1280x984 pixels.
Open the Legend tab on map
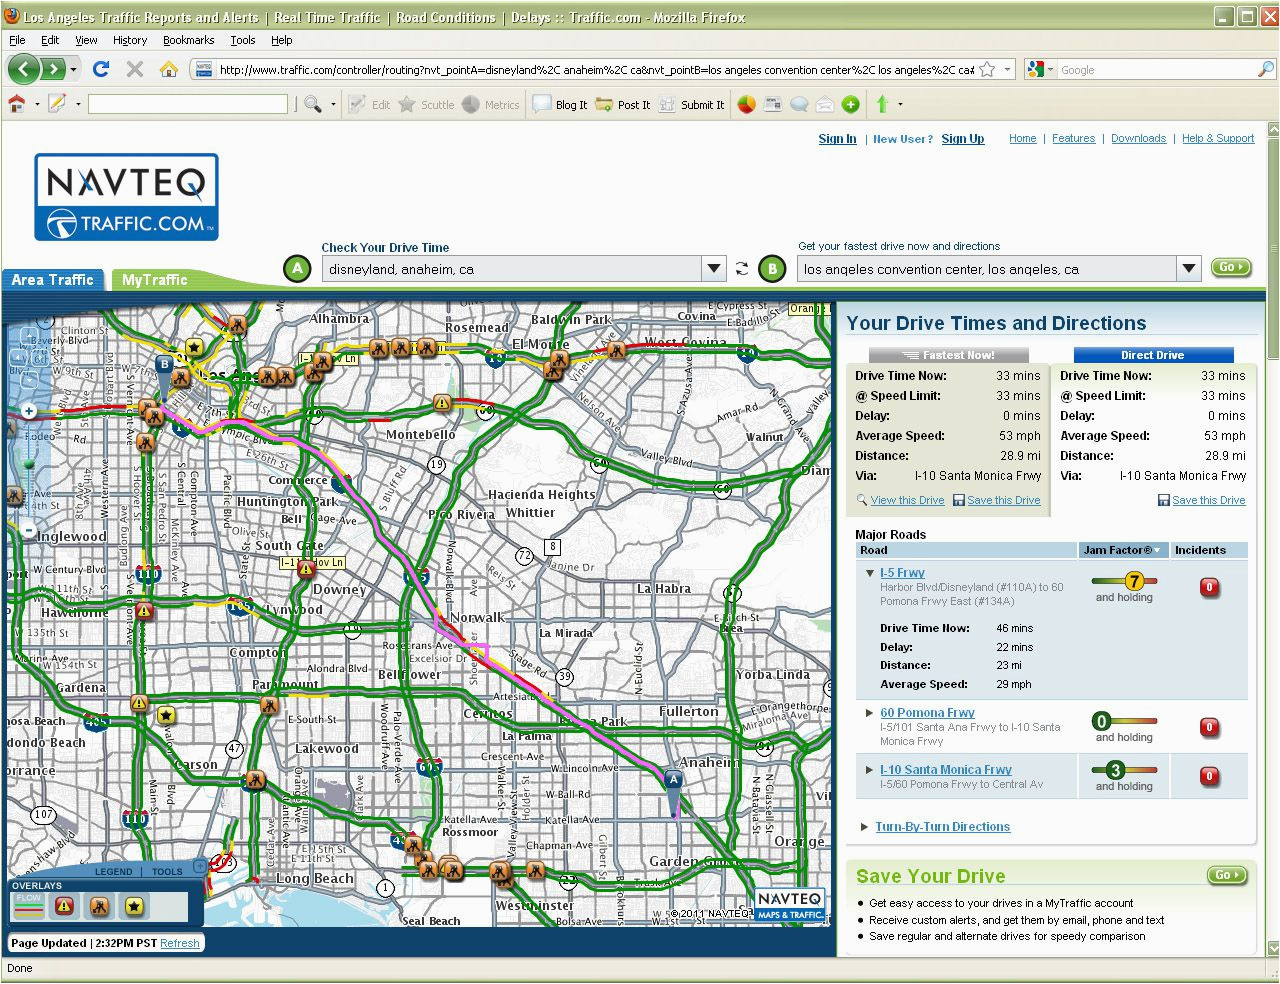113,871
